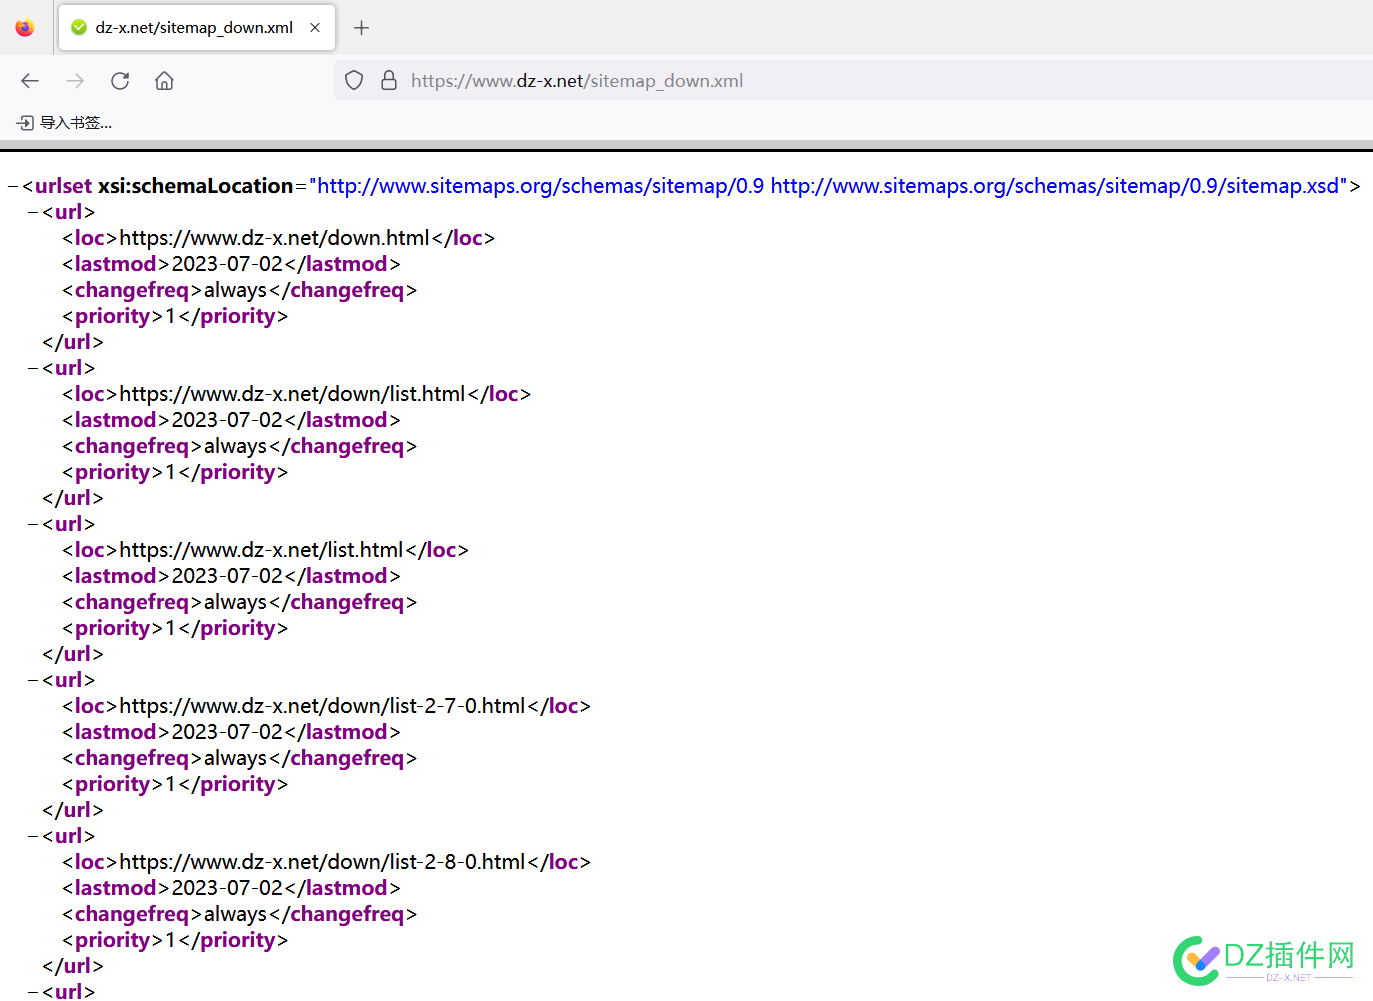Click the tab's green checkmark favicon

(x=79, y=28)
